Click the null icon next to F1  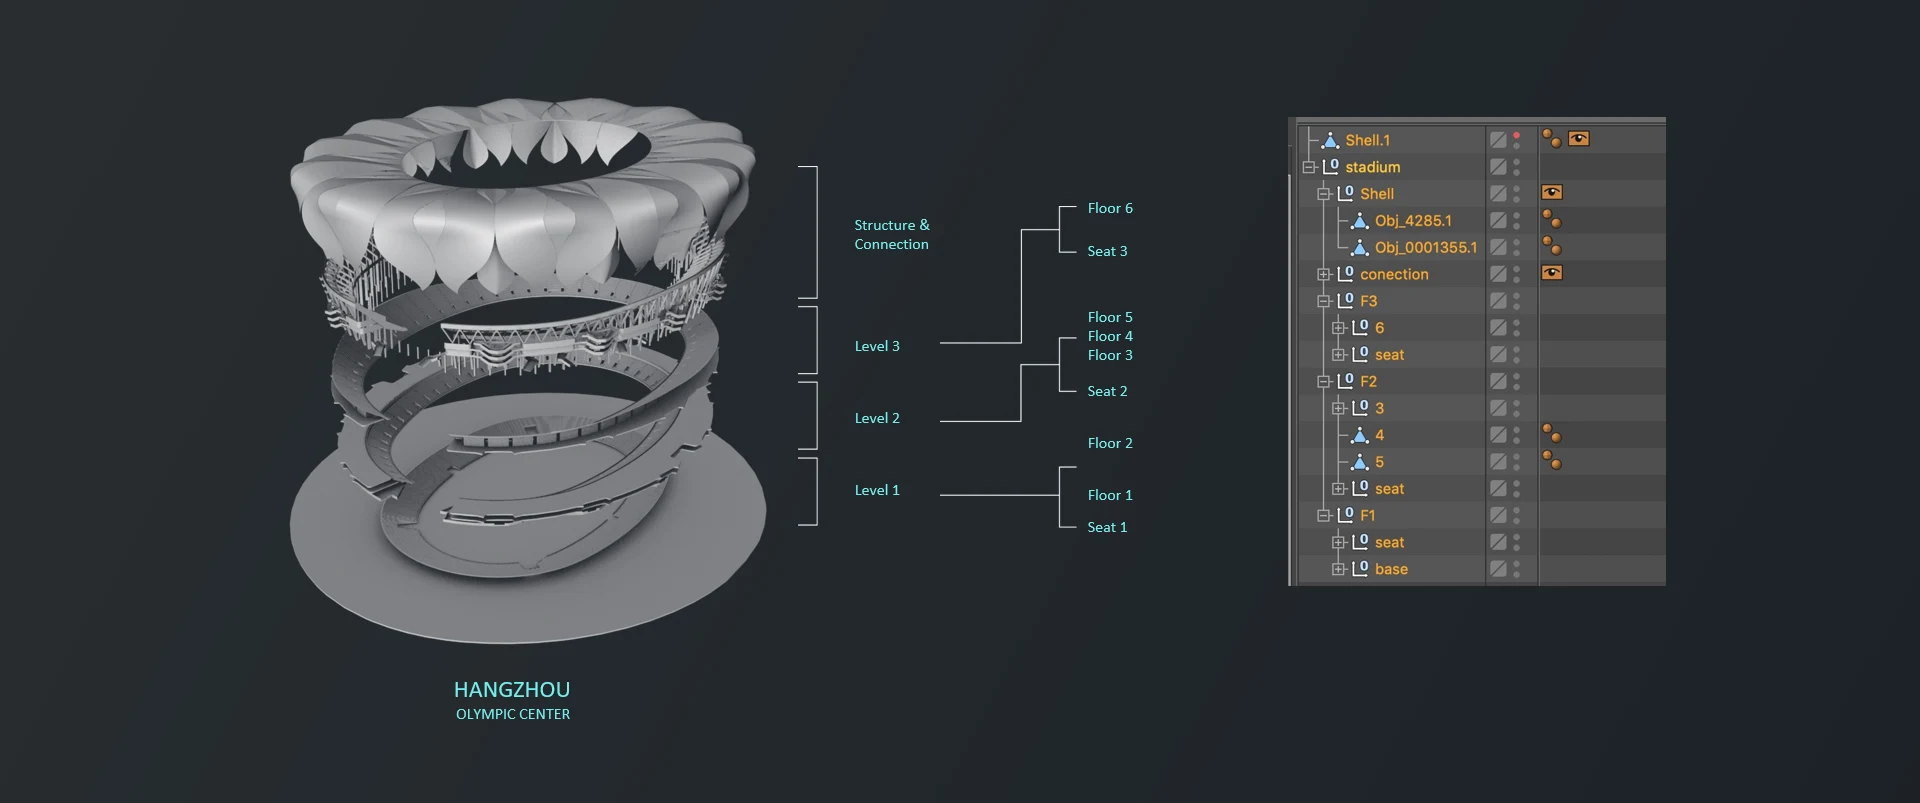1346,514
